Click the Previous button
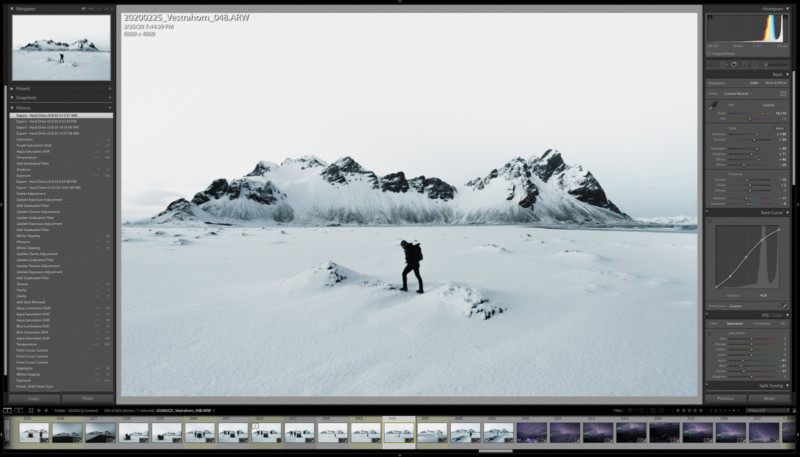 [726, 398]
